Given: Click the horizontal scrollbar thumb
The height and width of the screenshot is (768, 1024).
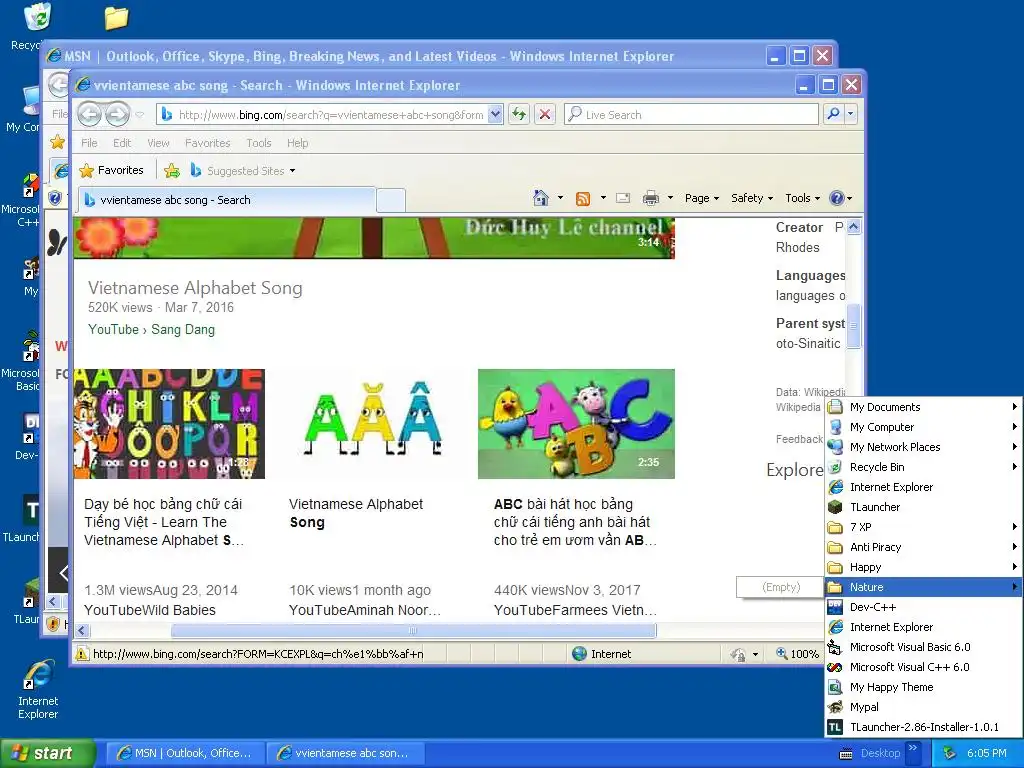Looking at the screenshot, I should (413, 631).
